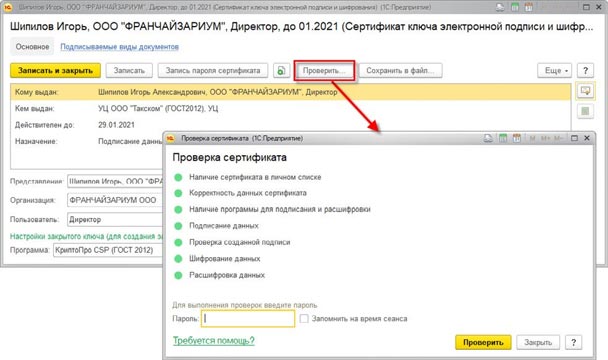Image resolution: width=608 pixels, height=360 pixels.
Task: Open Требуется помощь? link
Action: (x=214, y=341)
